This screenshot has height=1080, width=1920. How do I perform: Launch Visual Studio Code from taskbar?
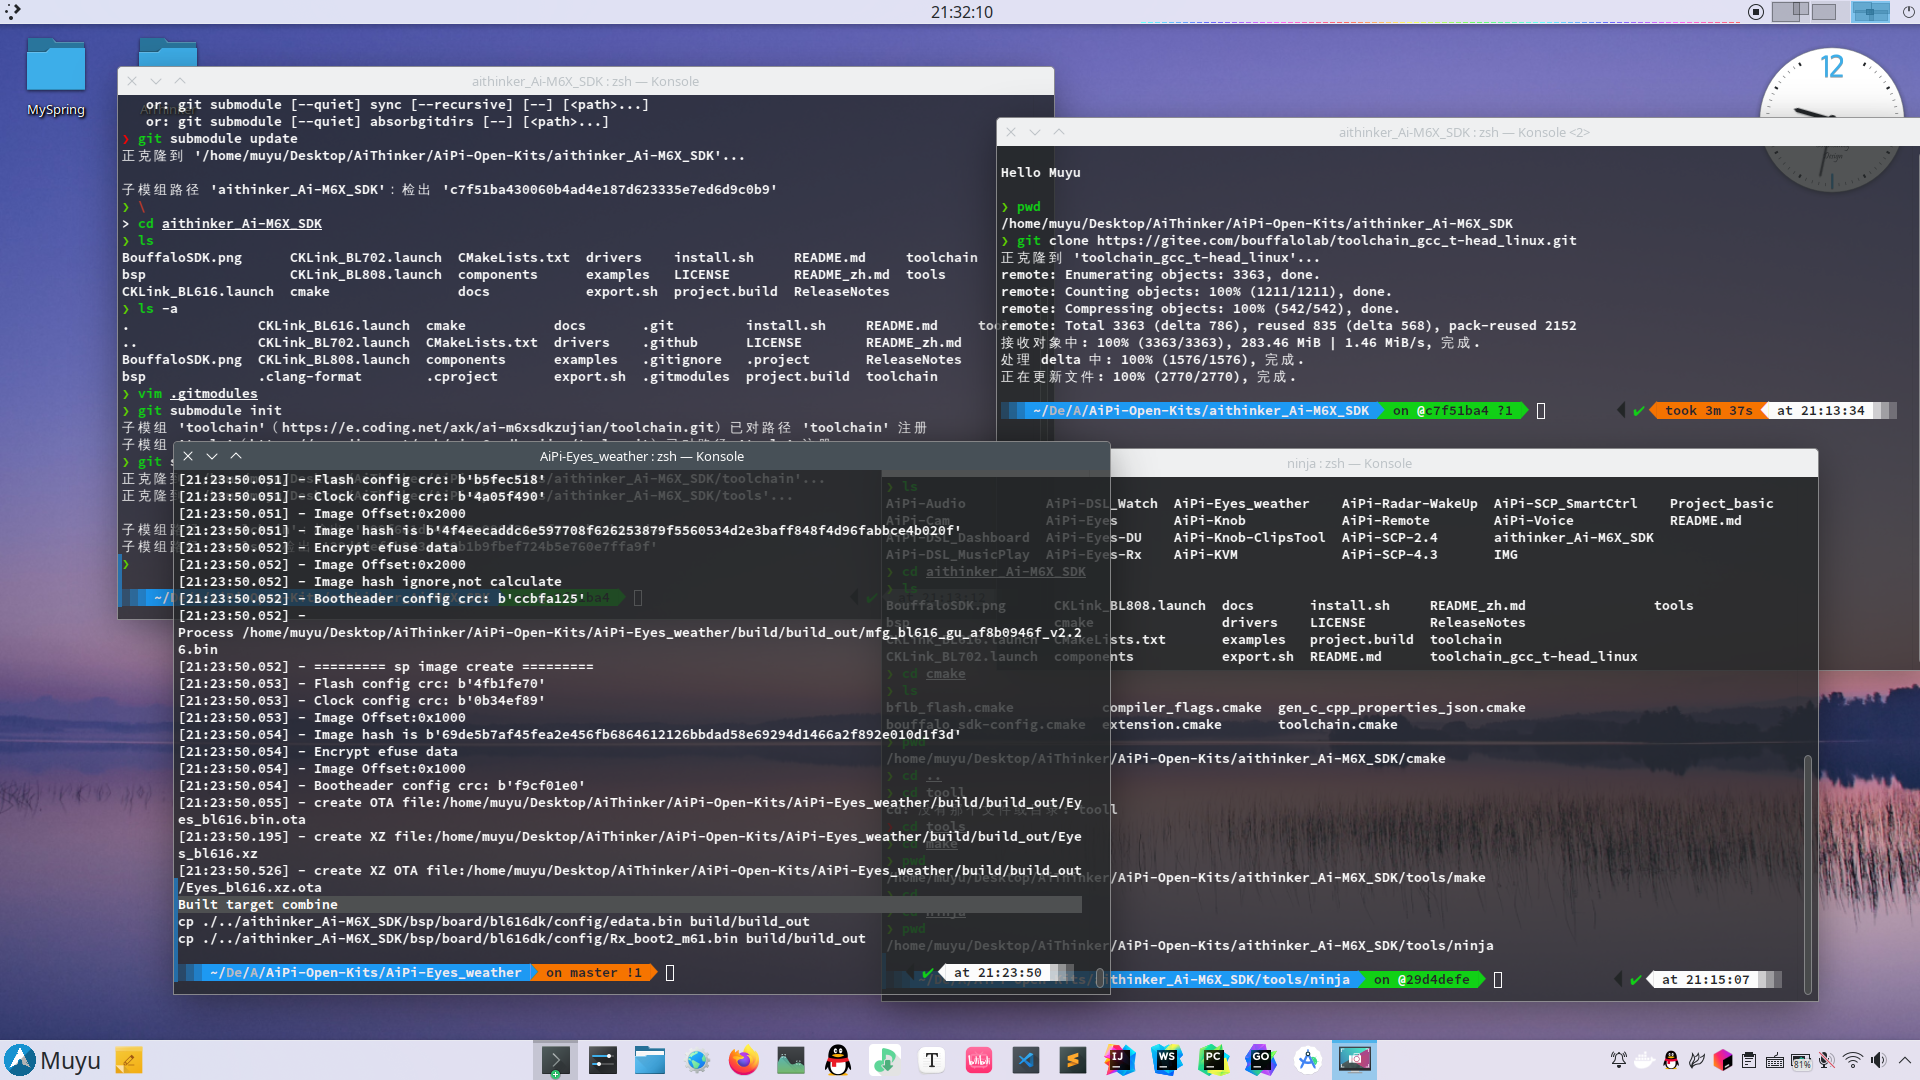click(1026, 1060)
